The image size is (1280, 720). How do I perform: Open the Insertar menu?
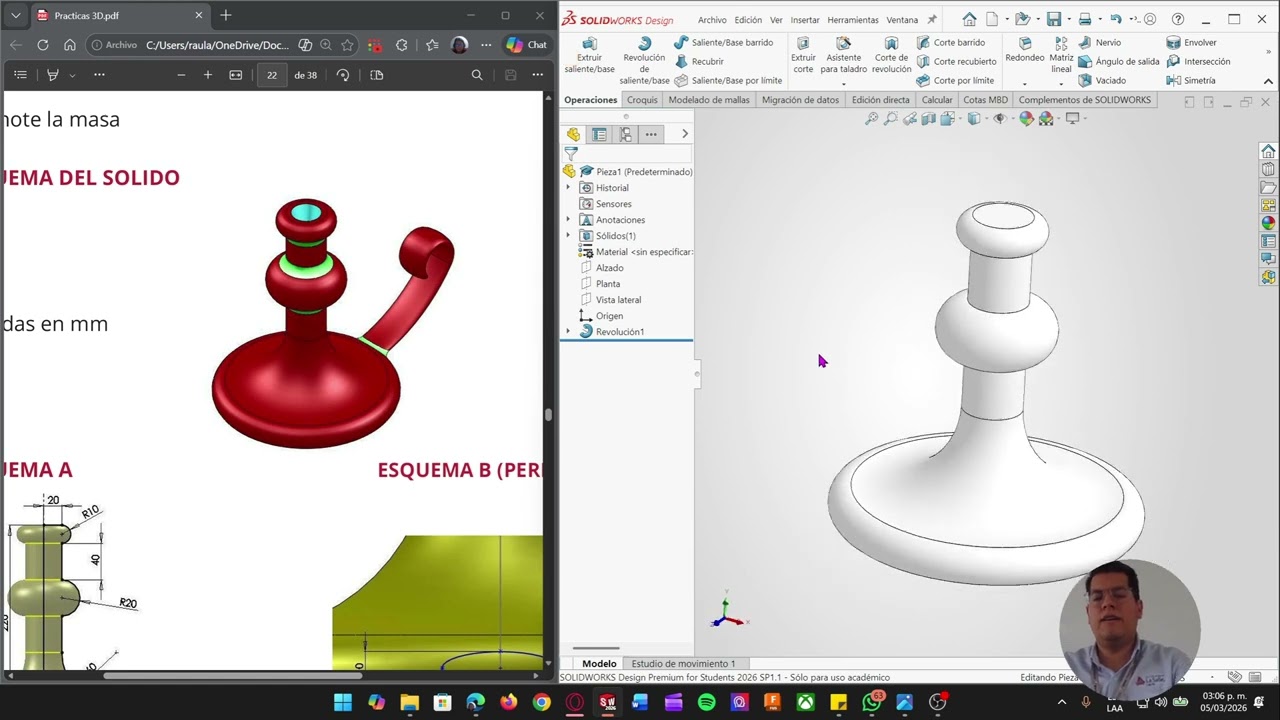(805, 20)
